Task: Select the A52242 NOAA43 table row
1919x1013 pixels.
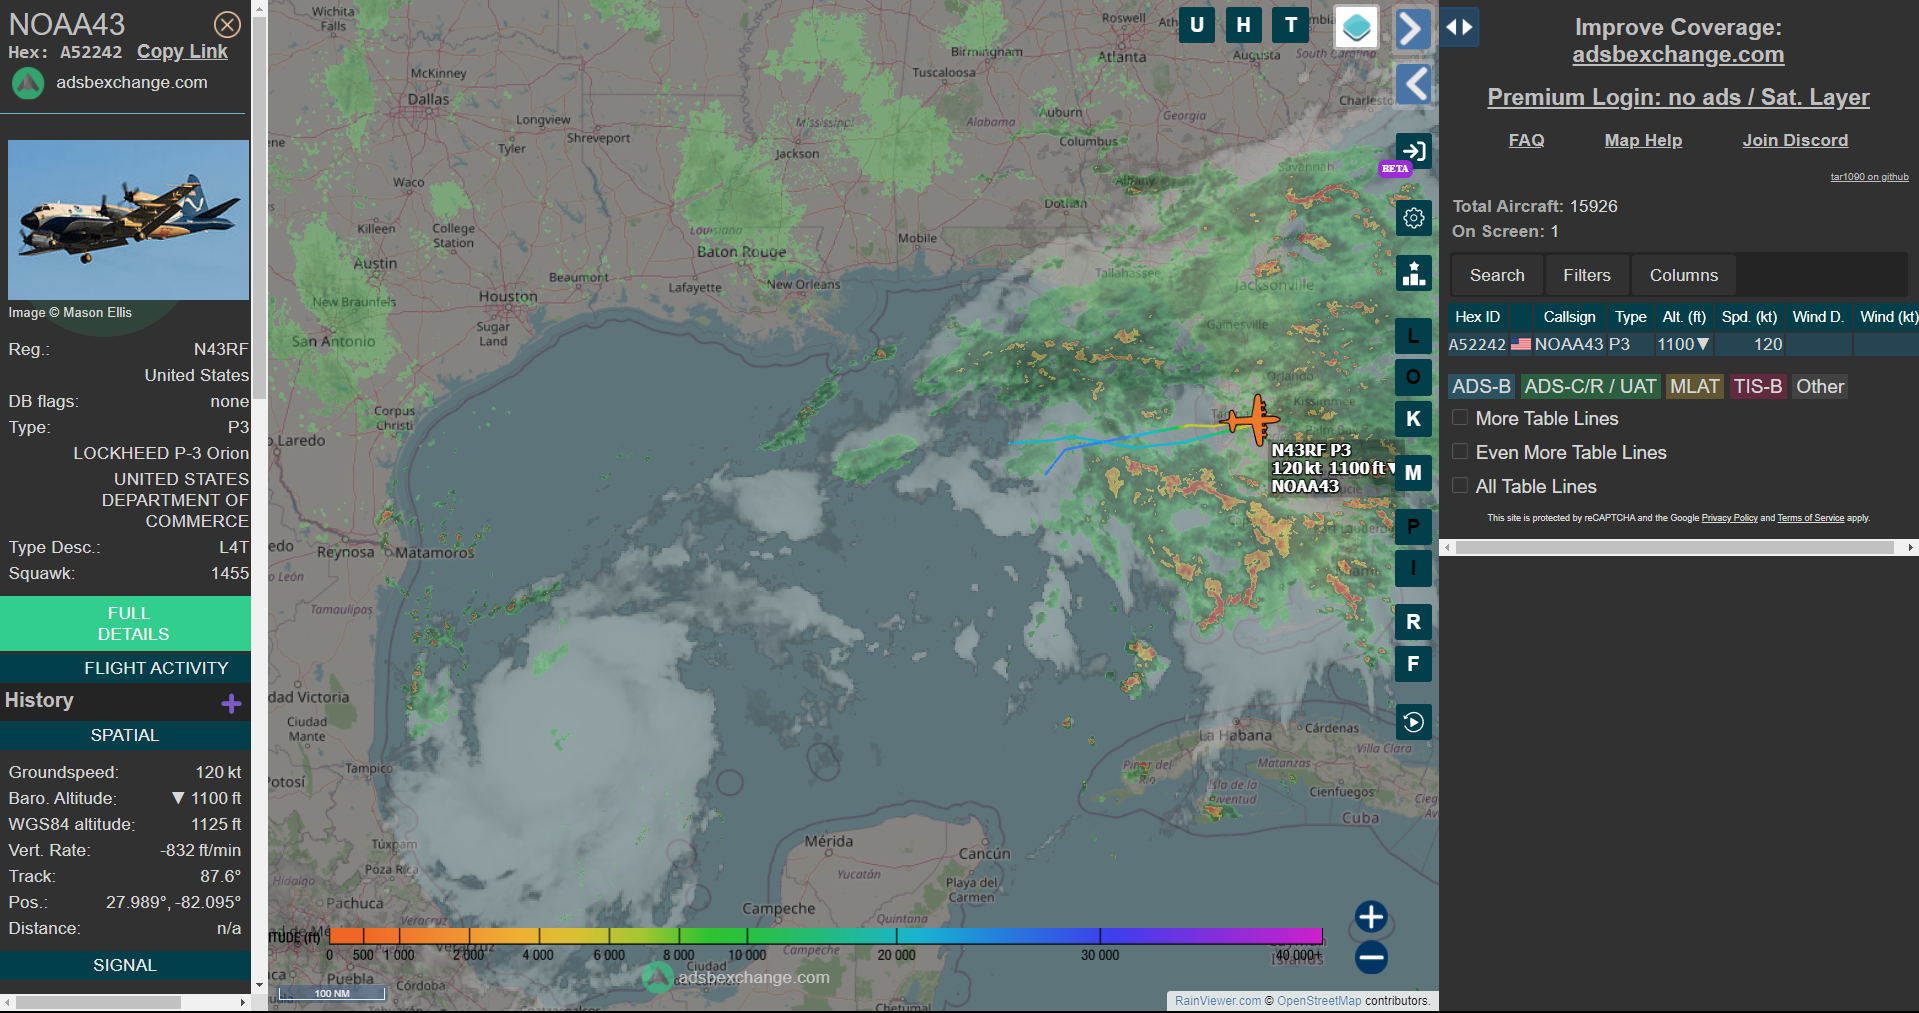Action: (1683, 344)
